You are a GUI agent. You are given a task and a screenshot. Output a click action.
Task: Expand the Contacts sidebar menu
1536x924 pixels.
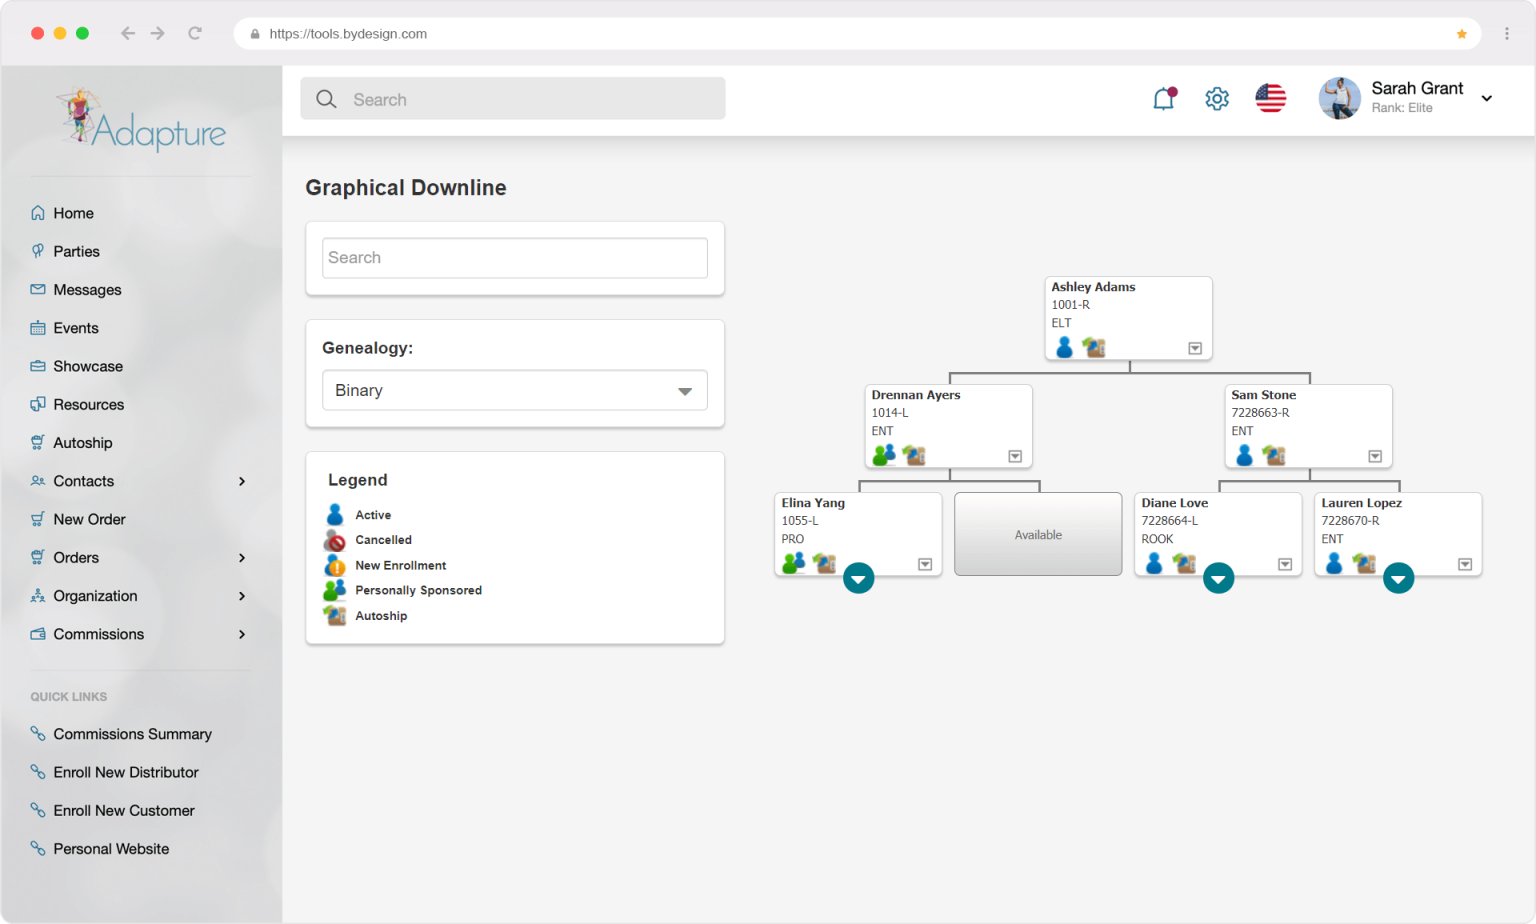click(242, 481)
